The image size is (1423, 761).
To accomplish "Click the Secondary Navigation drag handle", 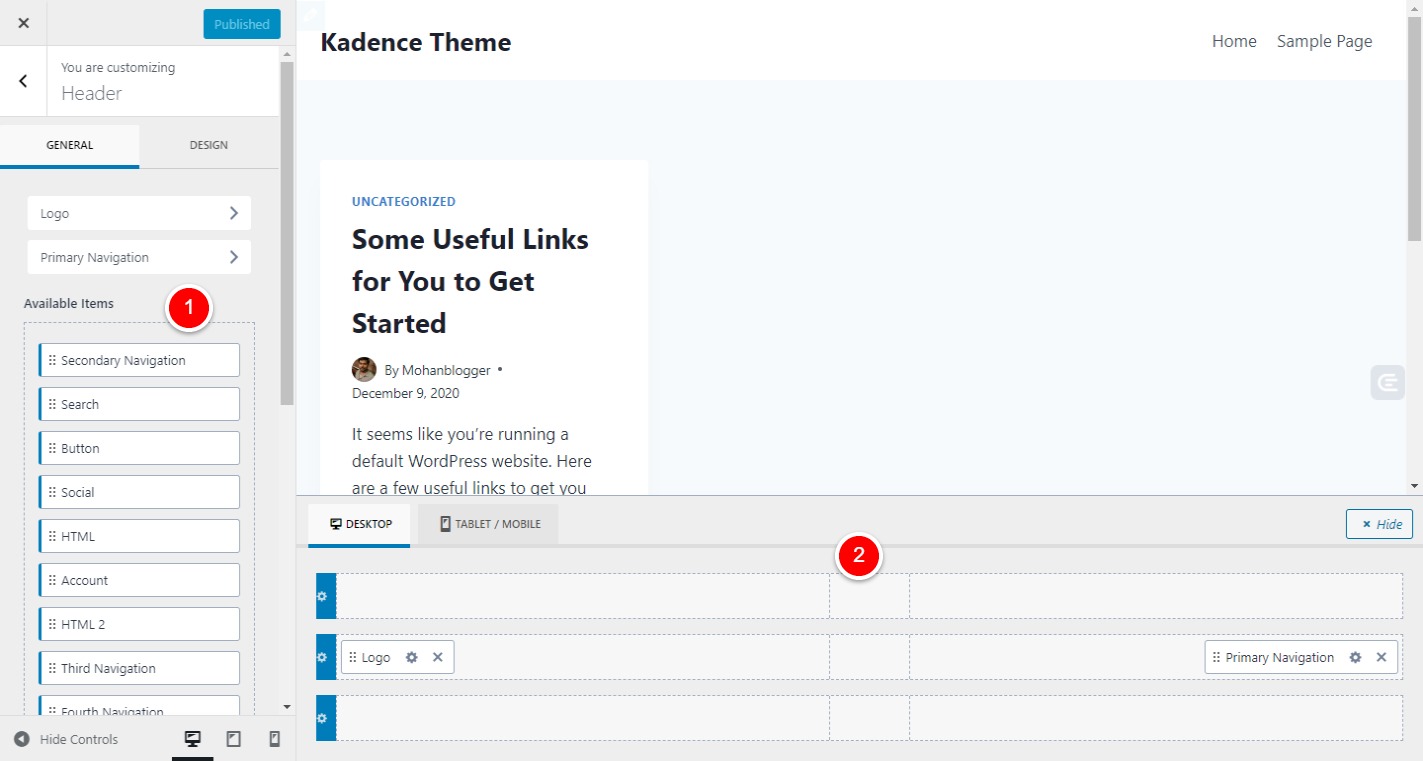I will point(52,360).
